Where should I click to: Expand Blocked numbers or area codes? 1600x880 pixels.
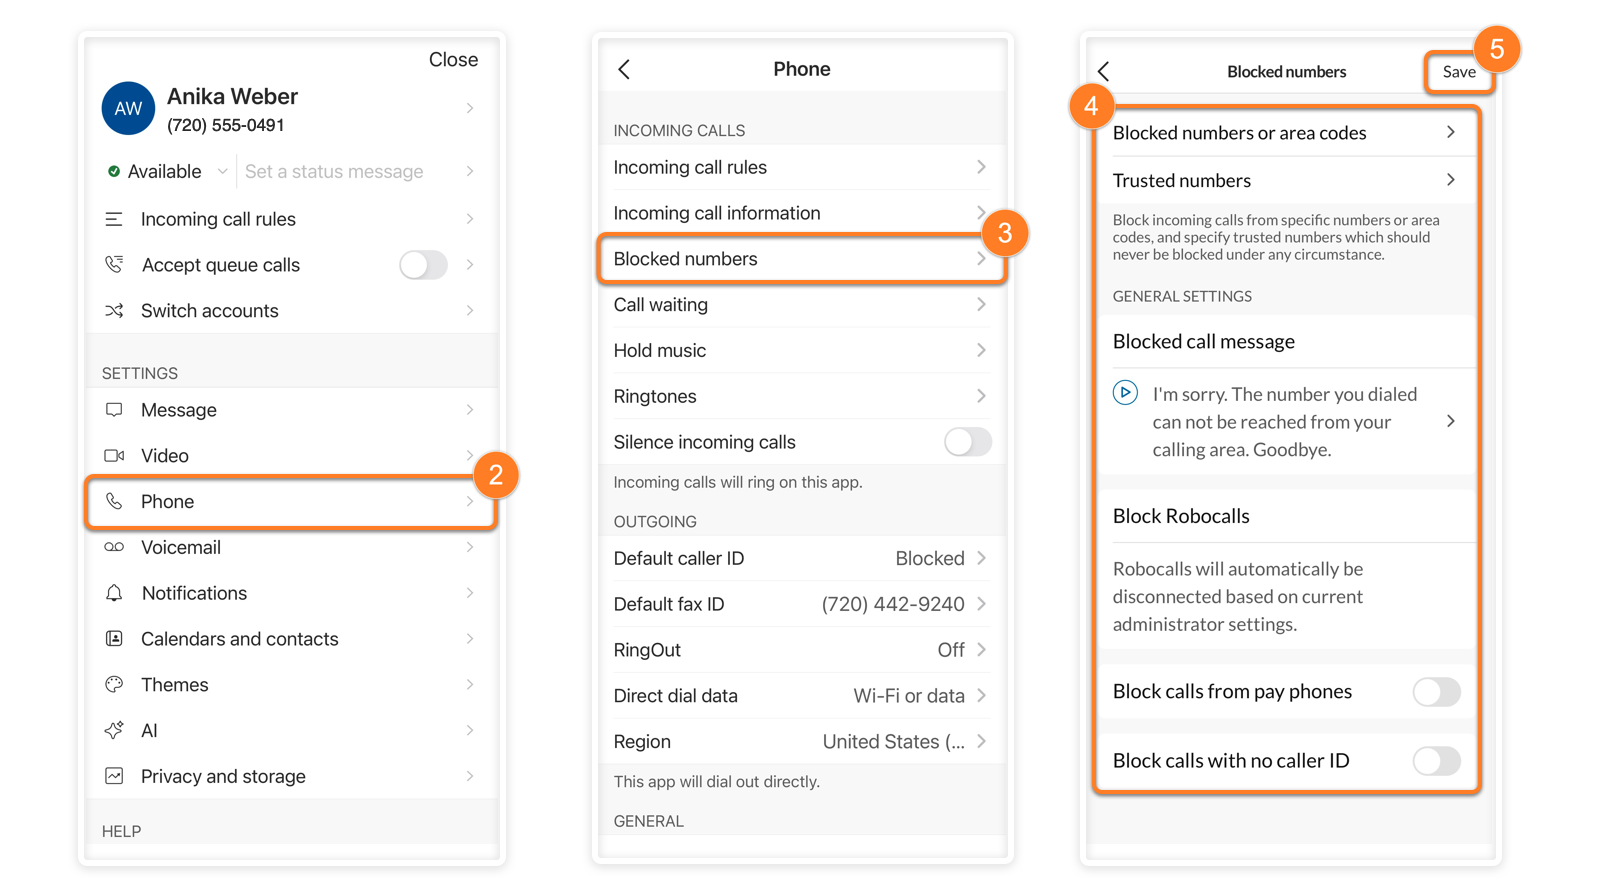[1286, 133]
